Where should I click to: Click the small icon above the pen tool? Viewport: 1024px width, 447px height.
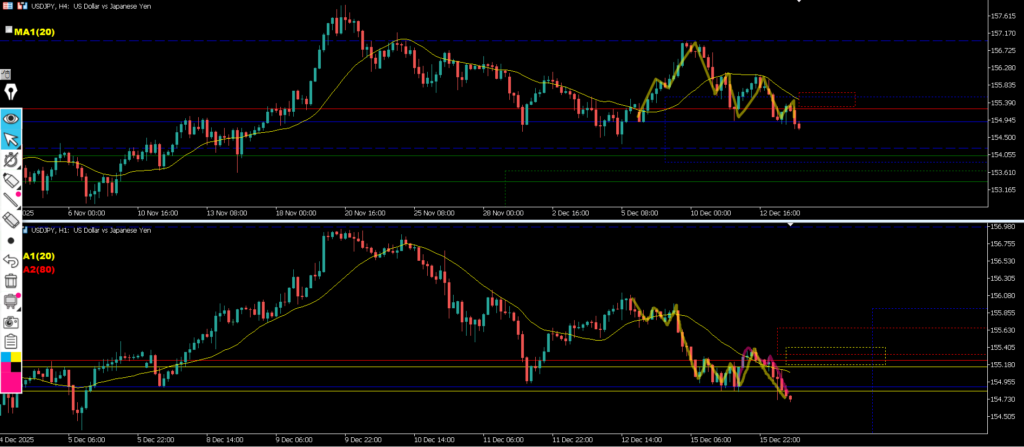point(5,74)
